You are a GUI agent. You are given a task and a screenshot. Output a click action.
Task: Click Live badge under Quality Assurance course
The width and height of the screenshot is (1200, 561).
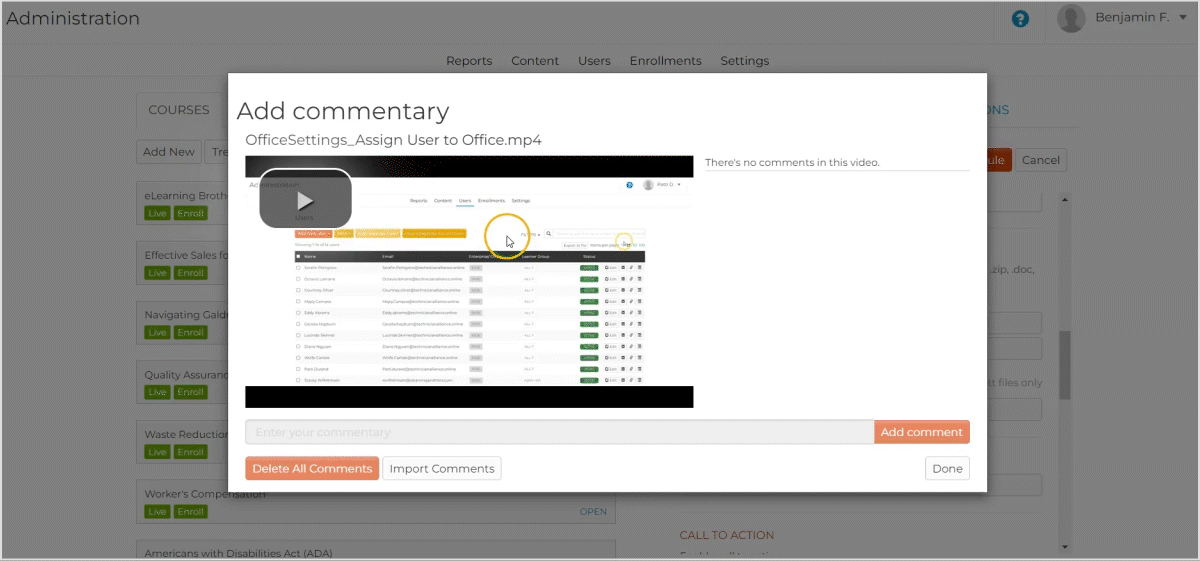coord(157,392)
